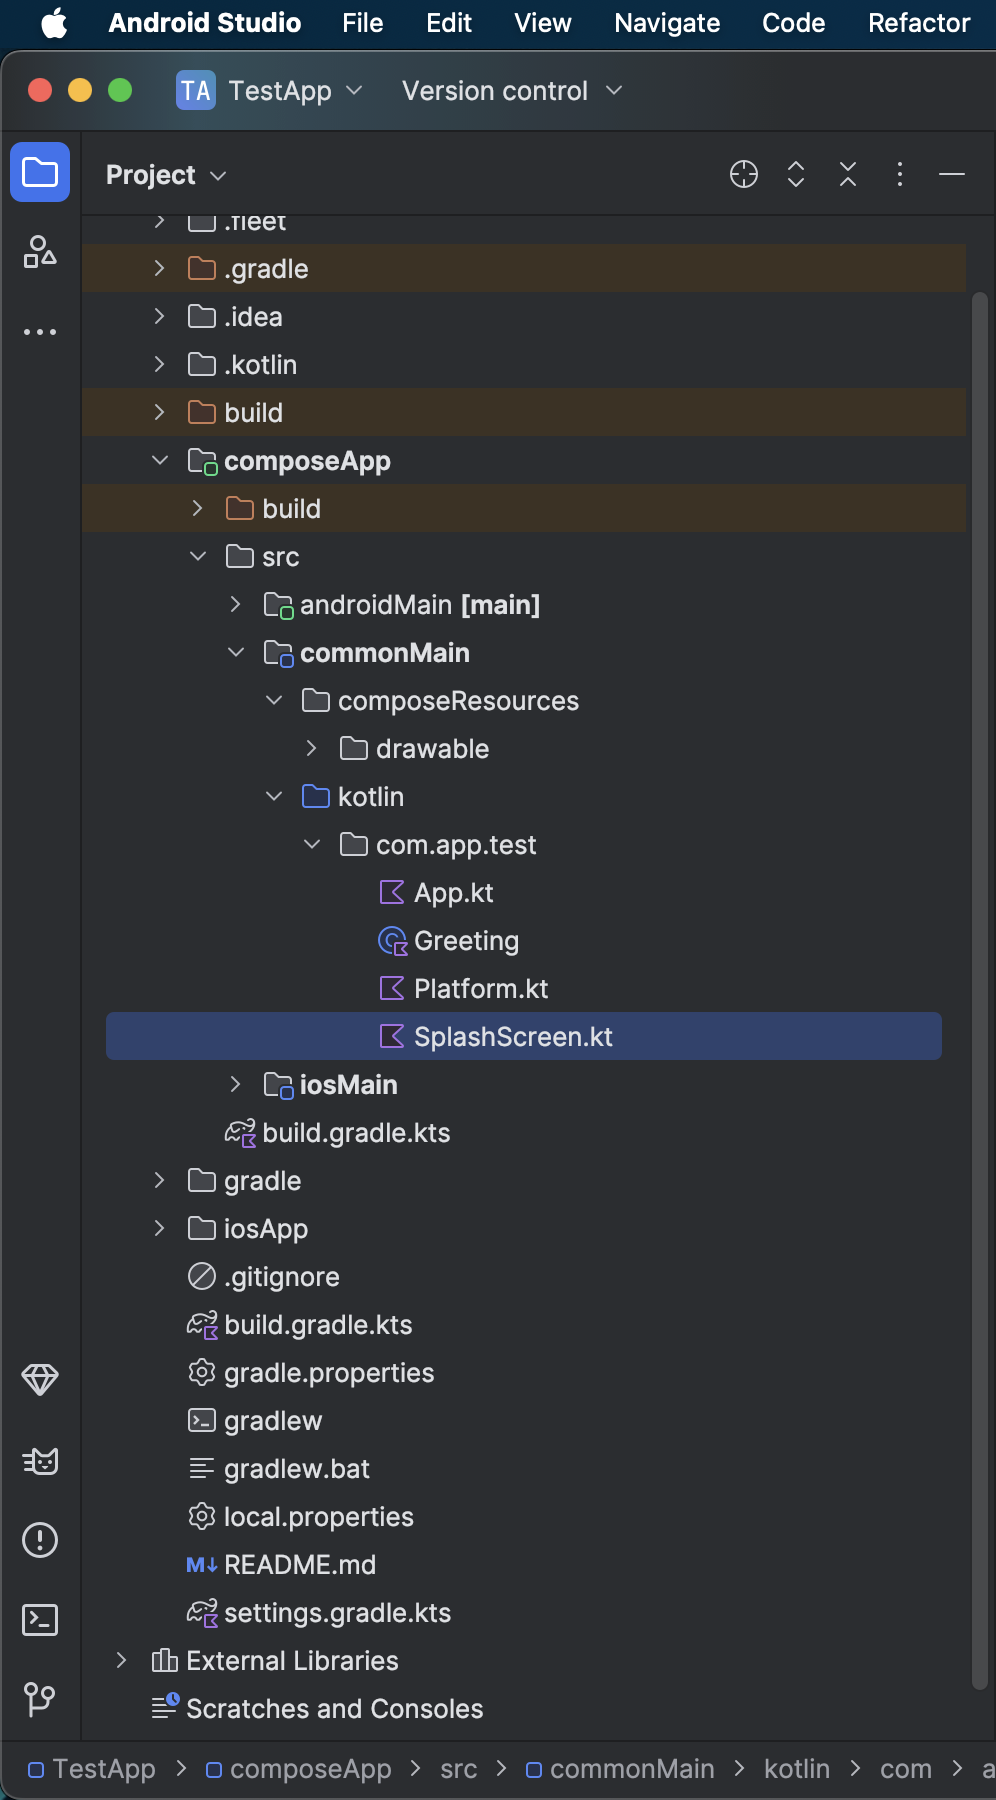This screenshot has height=1800, width=996.
Task: Click the Greeting class icon
Action: coord(392,940)
